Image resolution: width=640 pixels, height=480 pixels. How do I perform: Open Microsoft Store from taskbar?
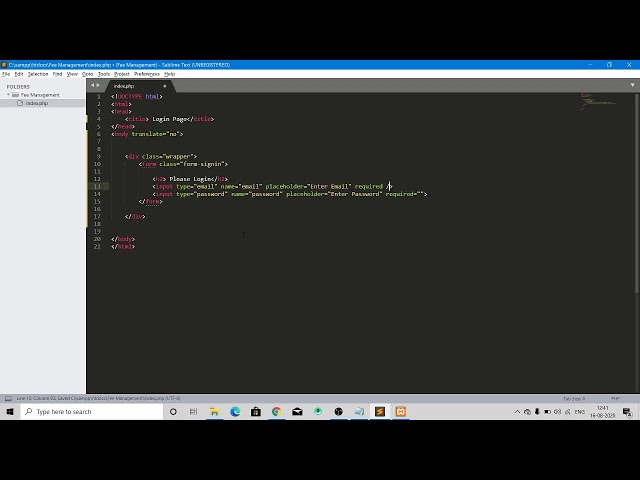256,412
